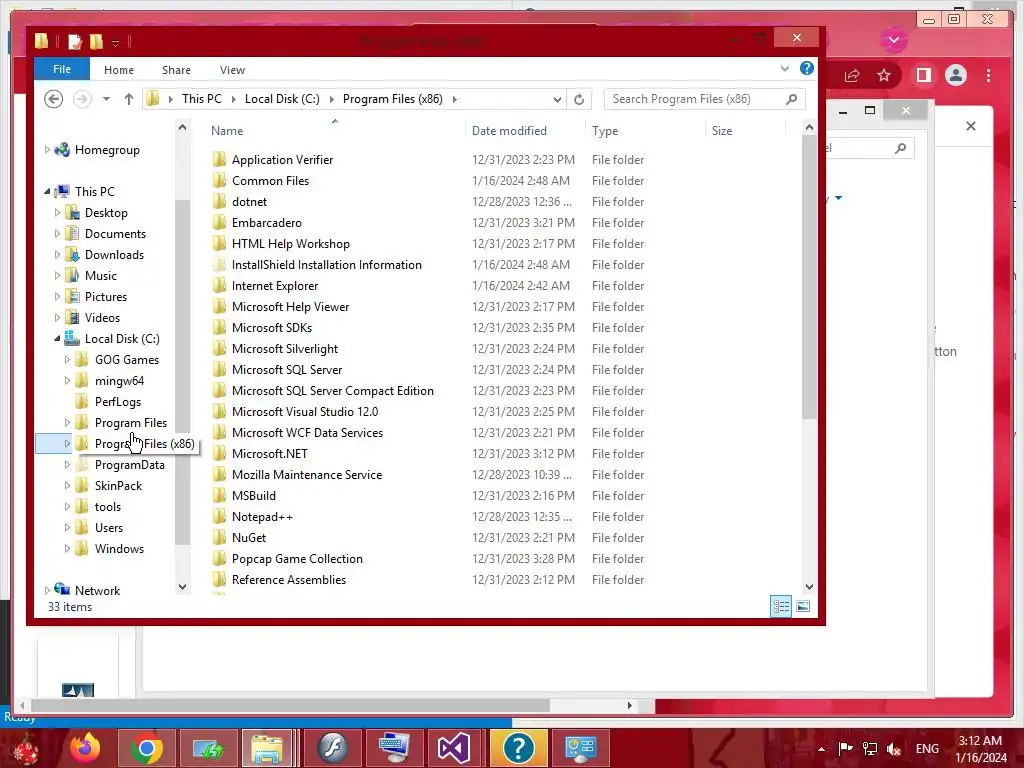Select the Embarcadero folder
This screenshot has width=1024, height=768.
pos(266,223)
